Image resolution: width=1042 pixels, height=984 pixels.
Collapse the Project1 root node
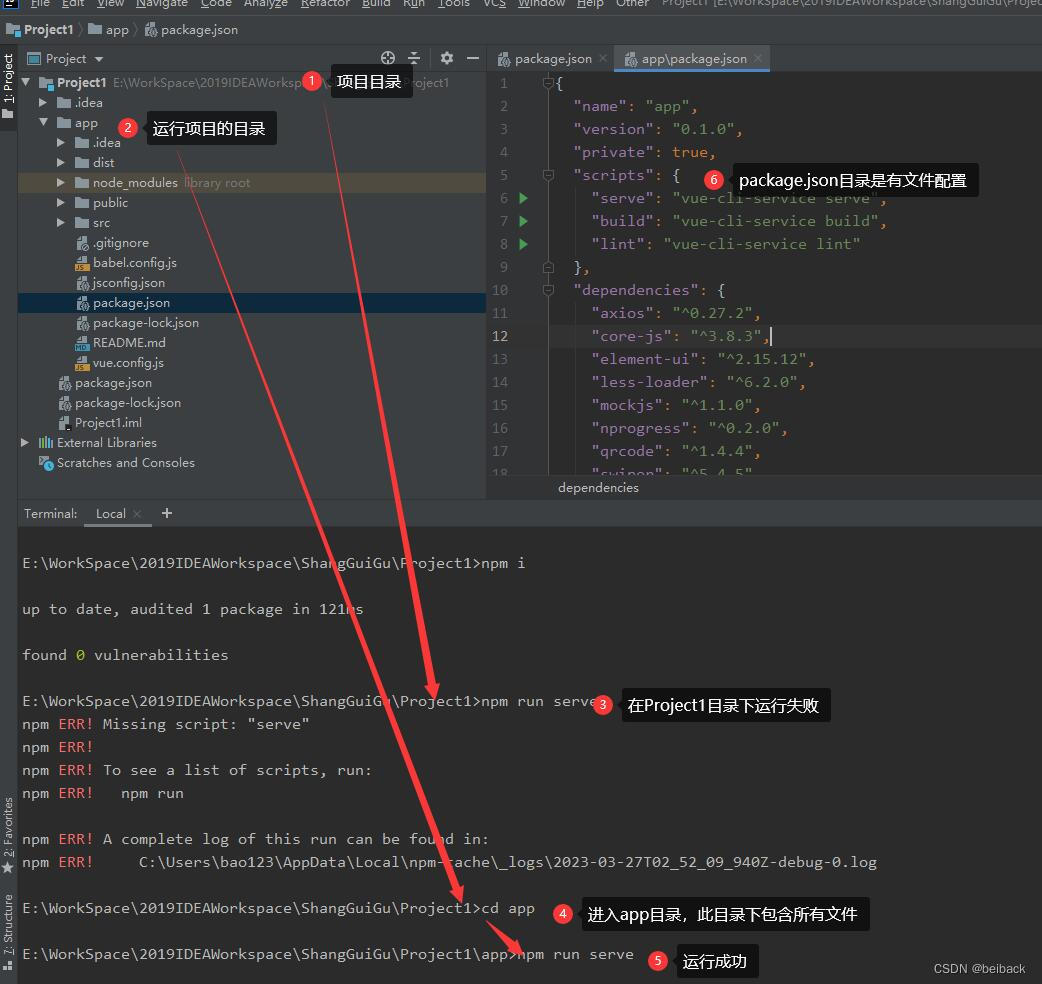pos(26,82)
